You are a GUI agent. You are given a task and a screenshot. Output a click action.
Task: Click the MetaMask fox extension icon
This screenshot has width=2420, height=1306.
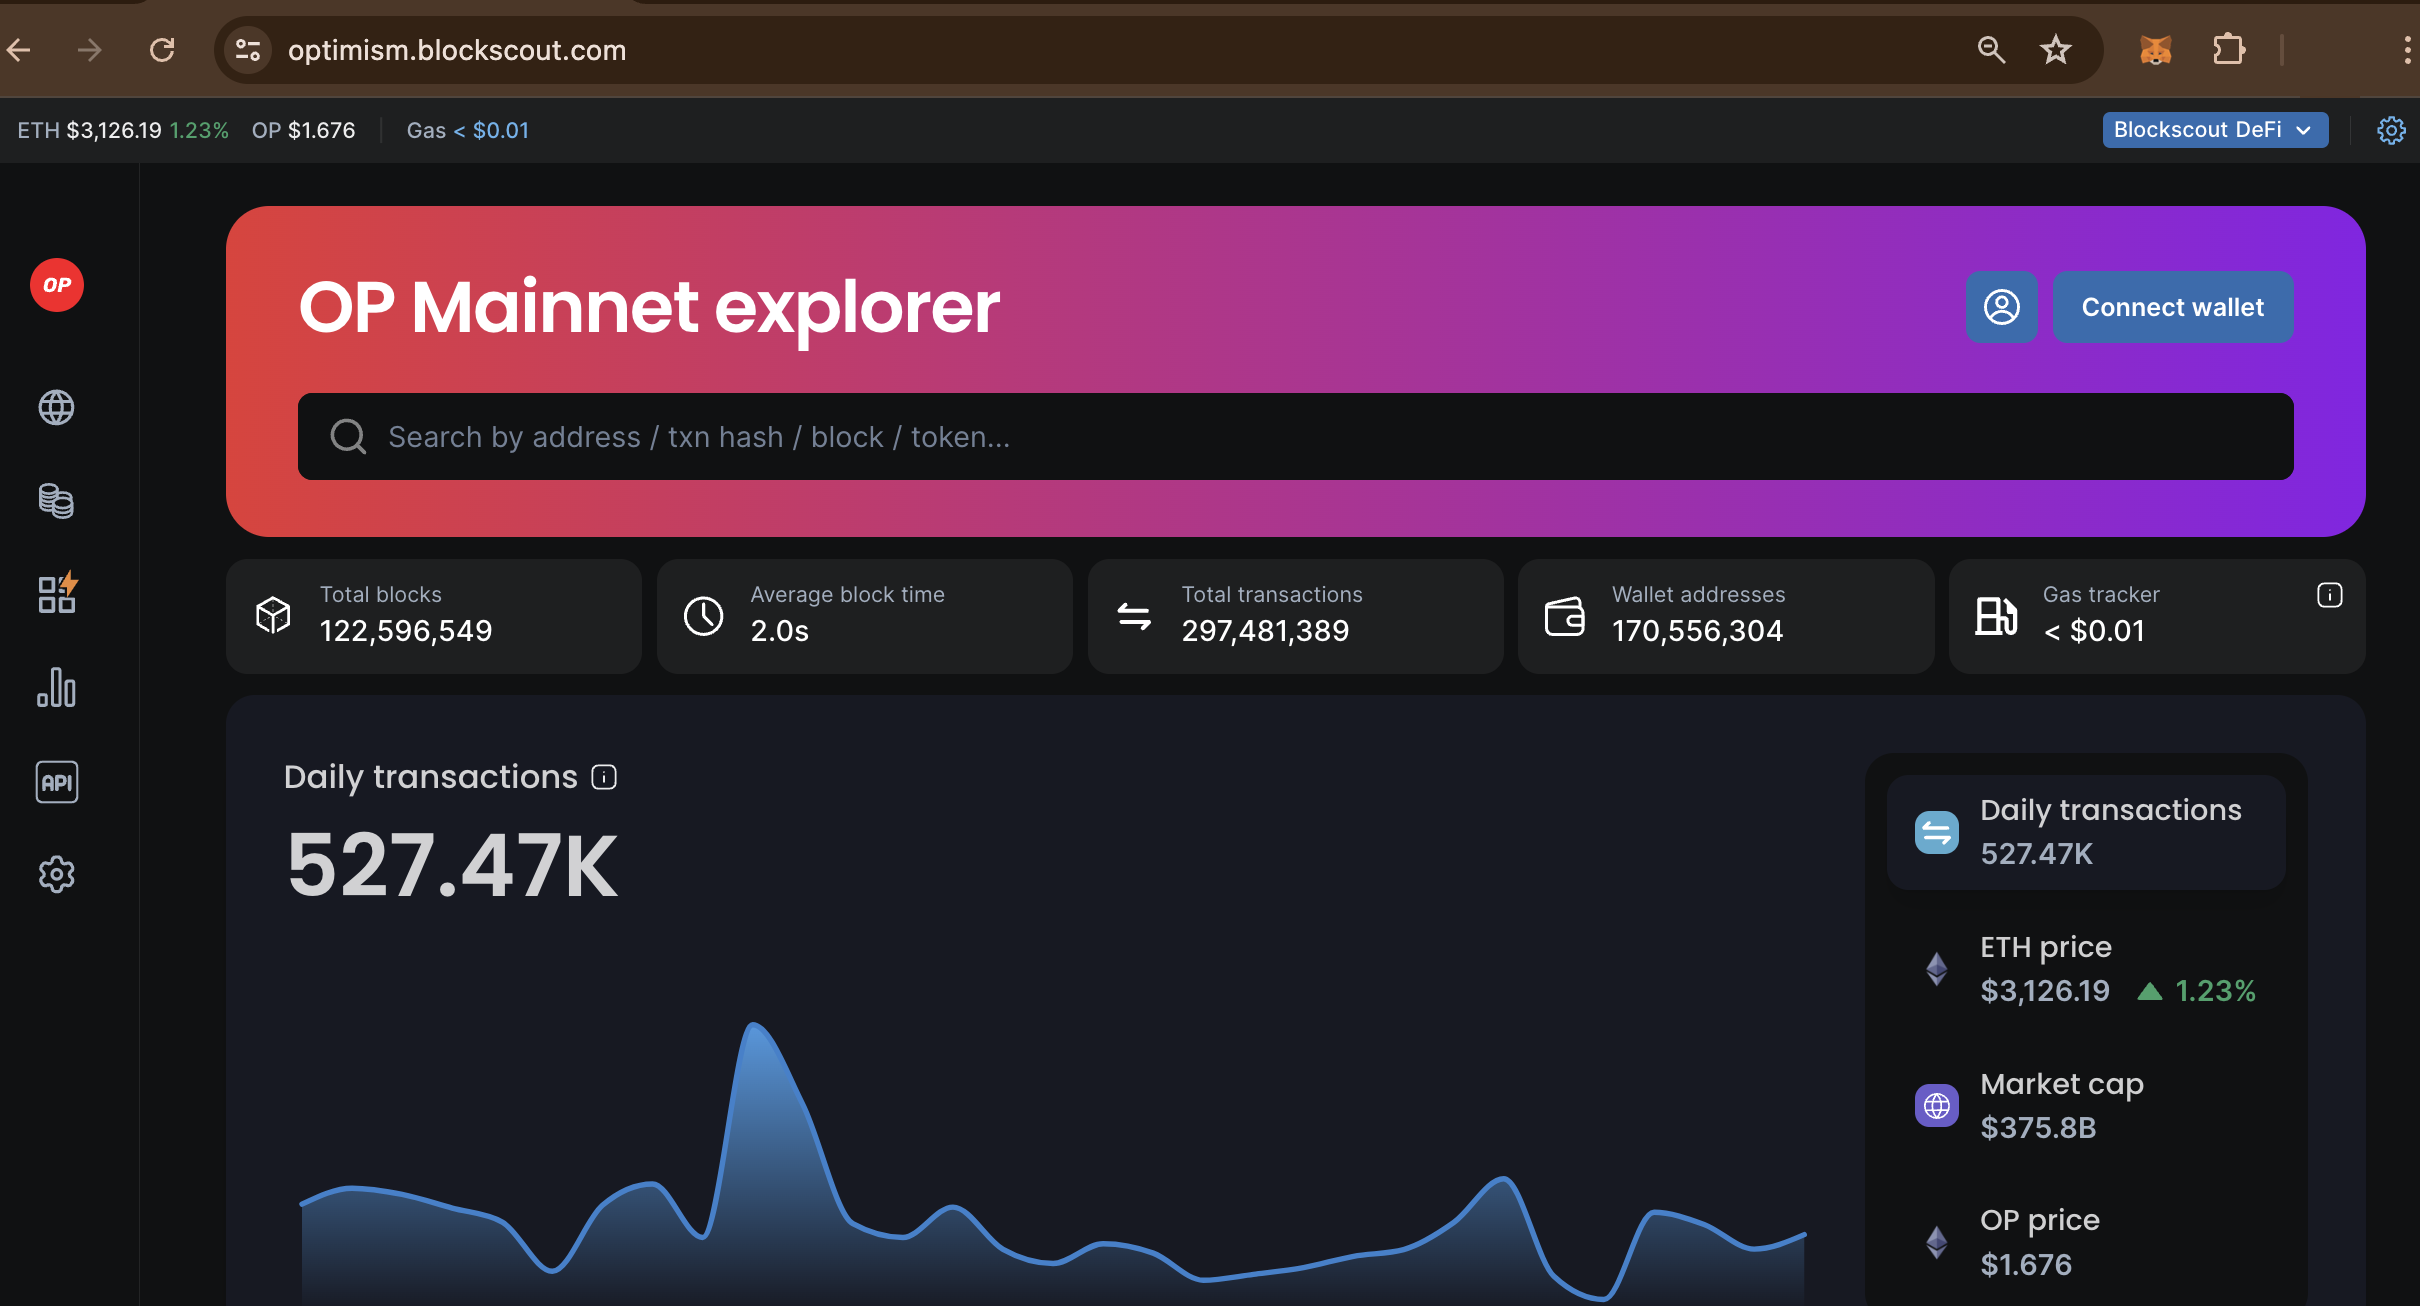pyautogui.click(x=2155, y=50)
